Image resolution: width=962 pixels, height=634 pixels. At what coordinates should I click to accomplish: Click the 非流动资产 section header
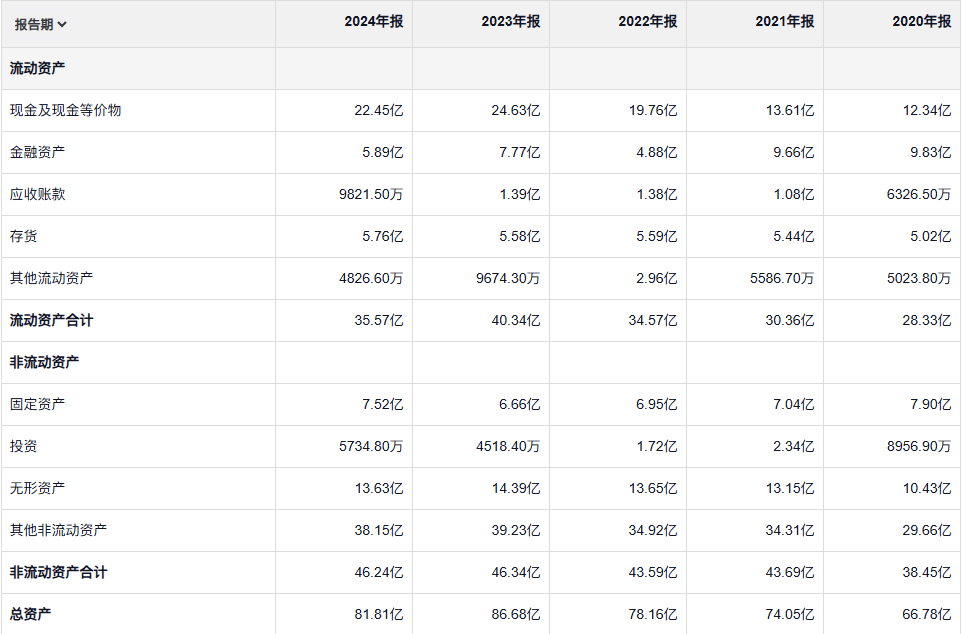[x=44, y=362]
